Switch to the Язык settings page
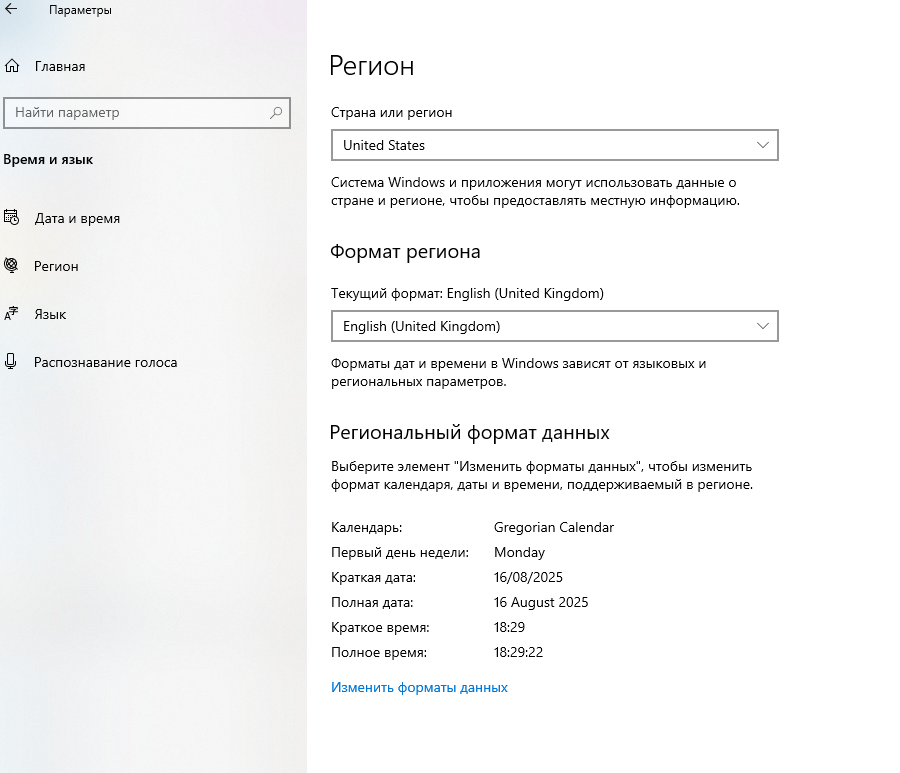900x773 pixels. coord(50,314)
